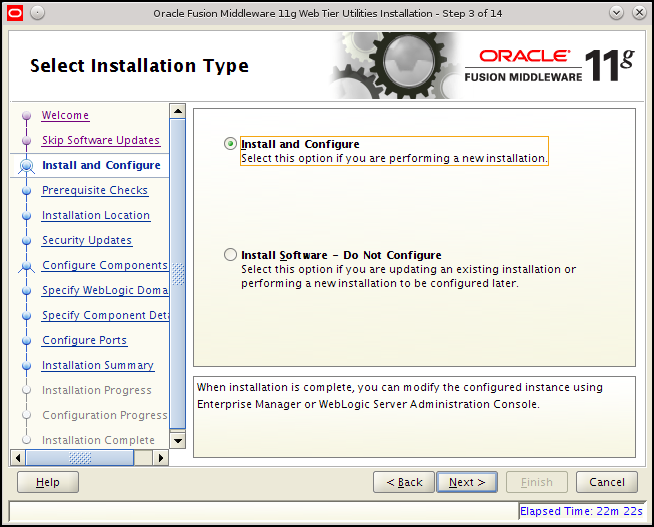Open Configure Components step
This screenshot has height=527, width=654.
click(105, 265)
